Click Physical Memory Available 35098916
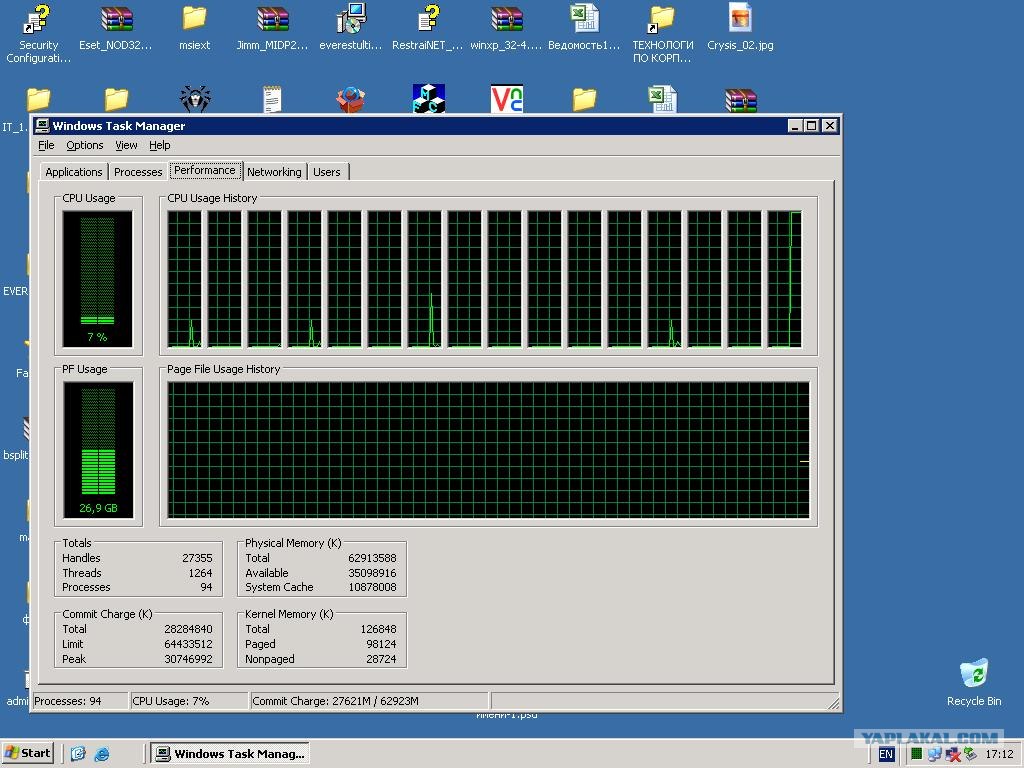 click(372, 573)
